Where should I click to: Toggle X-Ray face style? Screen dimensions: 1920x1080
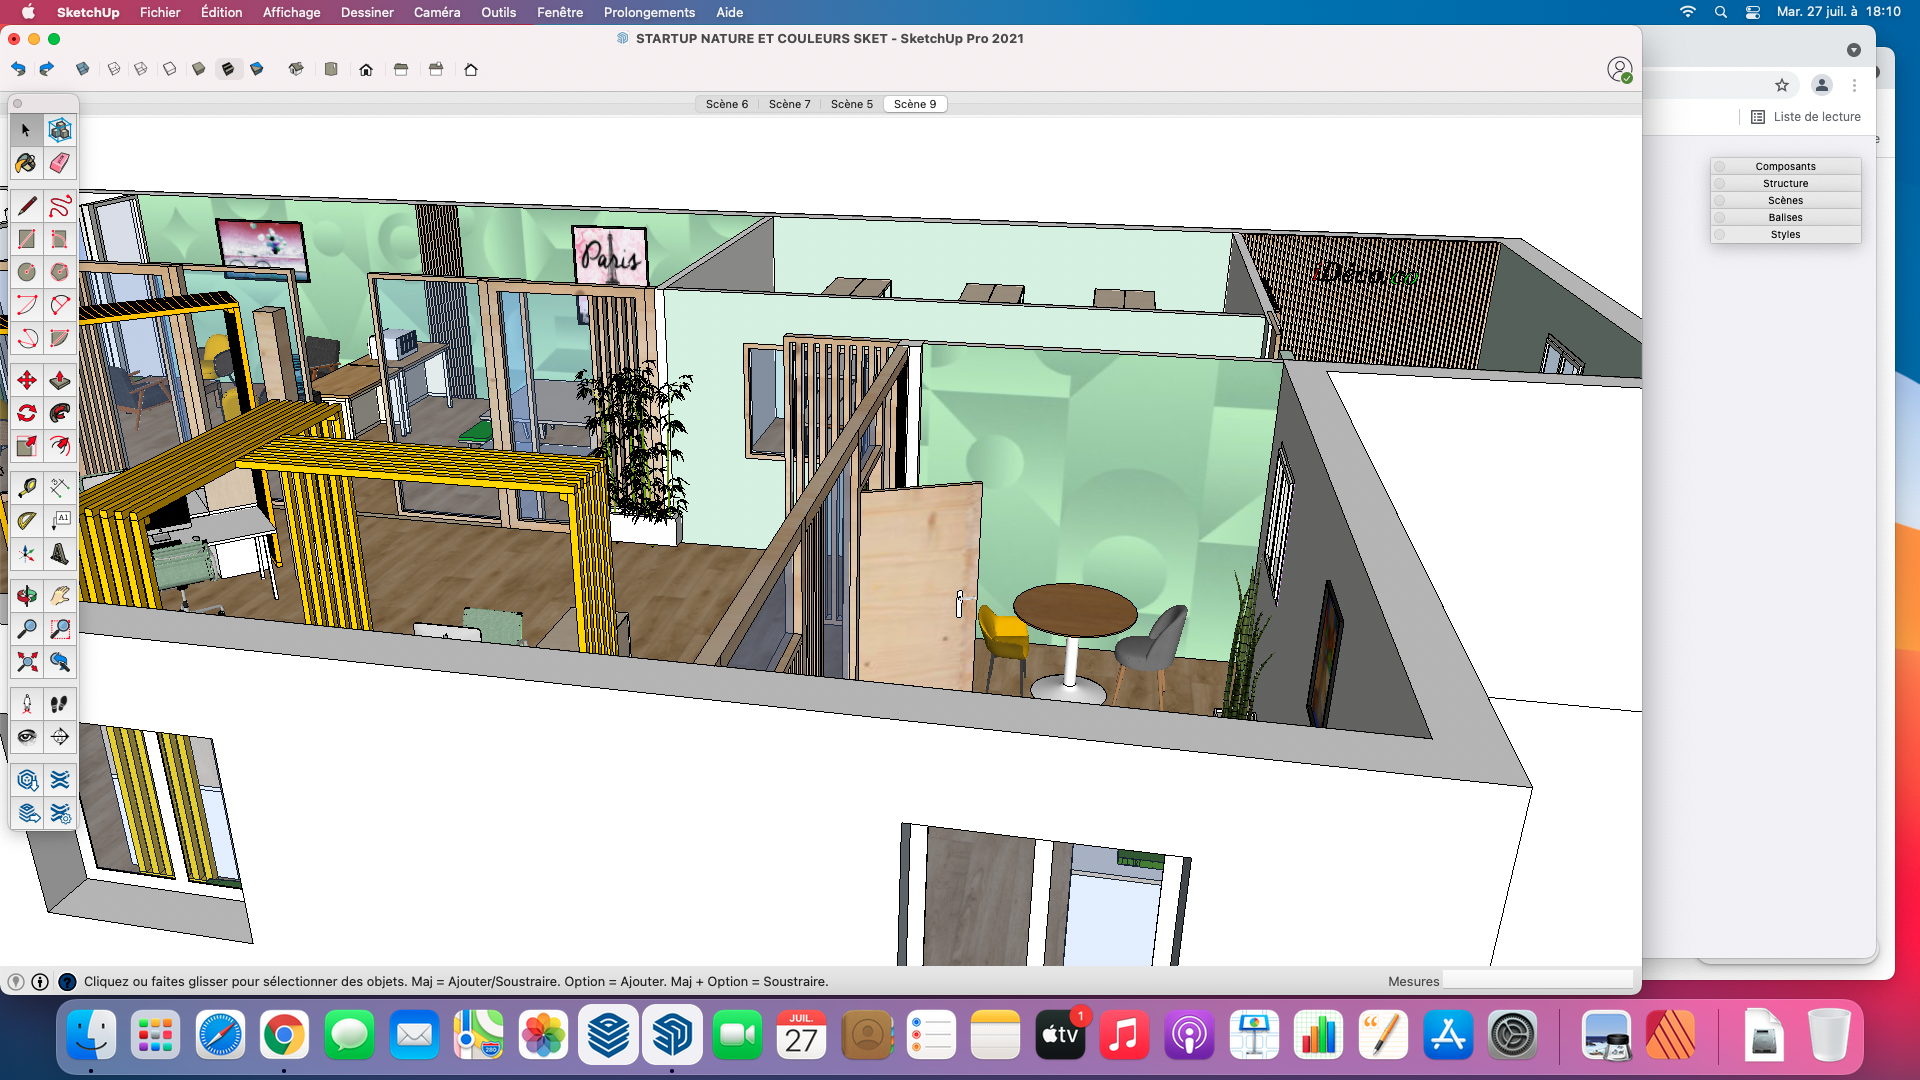pyautogui.click(x=83, y=69)
